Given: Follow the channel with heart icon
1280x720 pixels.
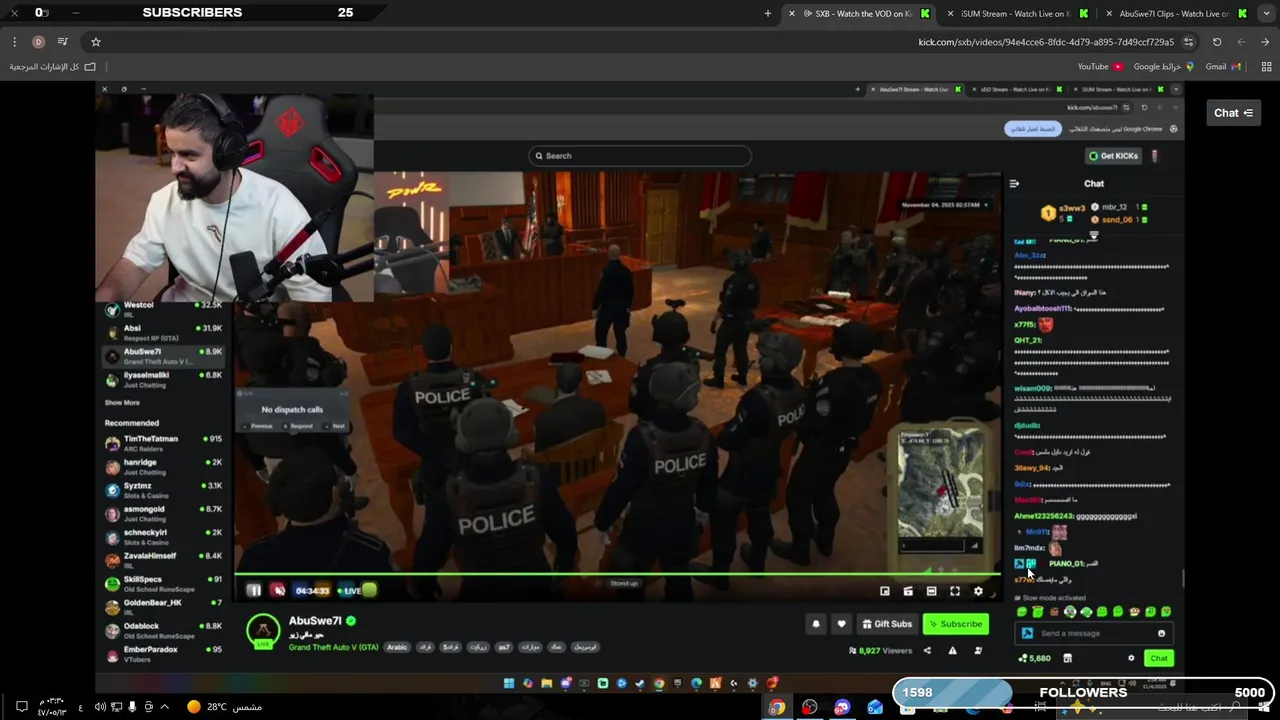Looking at the screenshot, I should pyautogui.click(x=841, y=624).
